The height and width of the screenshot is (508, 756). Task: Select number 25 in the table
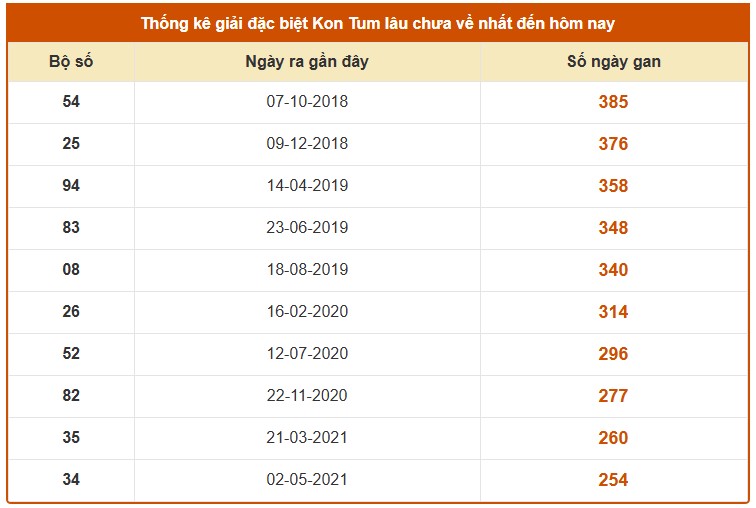pos(71,144)
